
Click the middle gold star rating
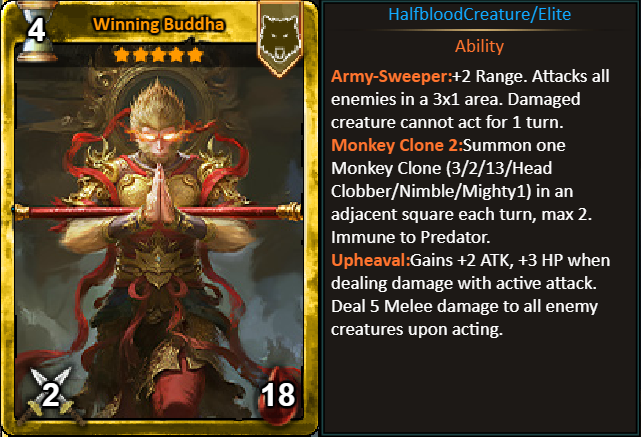tap(159, 54)
